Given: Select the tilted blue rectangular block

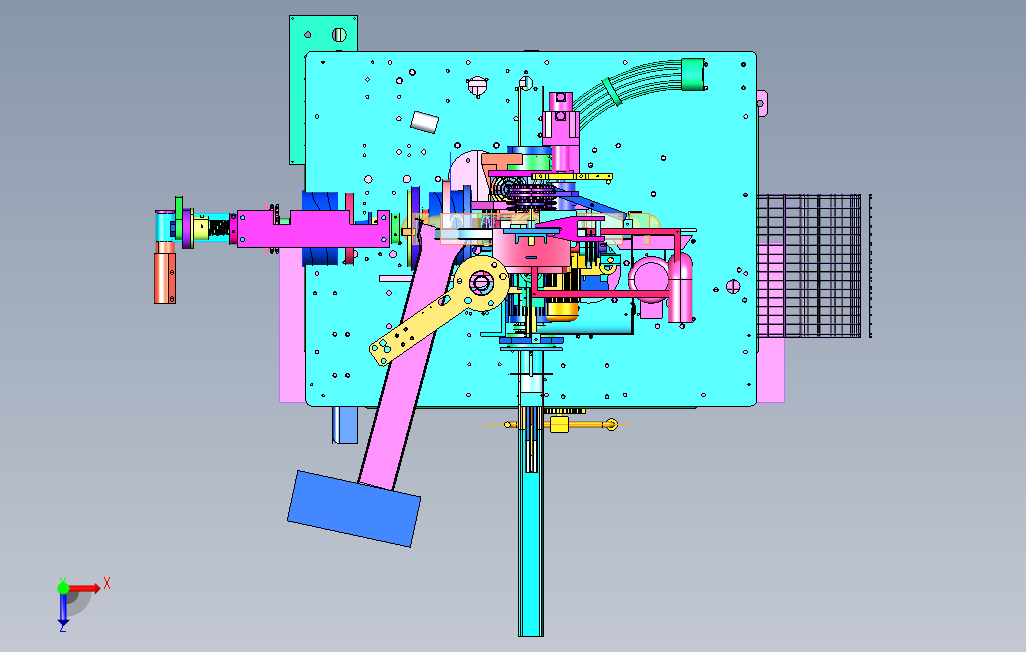Looking at the screenshot, I should tap(354, 509).
